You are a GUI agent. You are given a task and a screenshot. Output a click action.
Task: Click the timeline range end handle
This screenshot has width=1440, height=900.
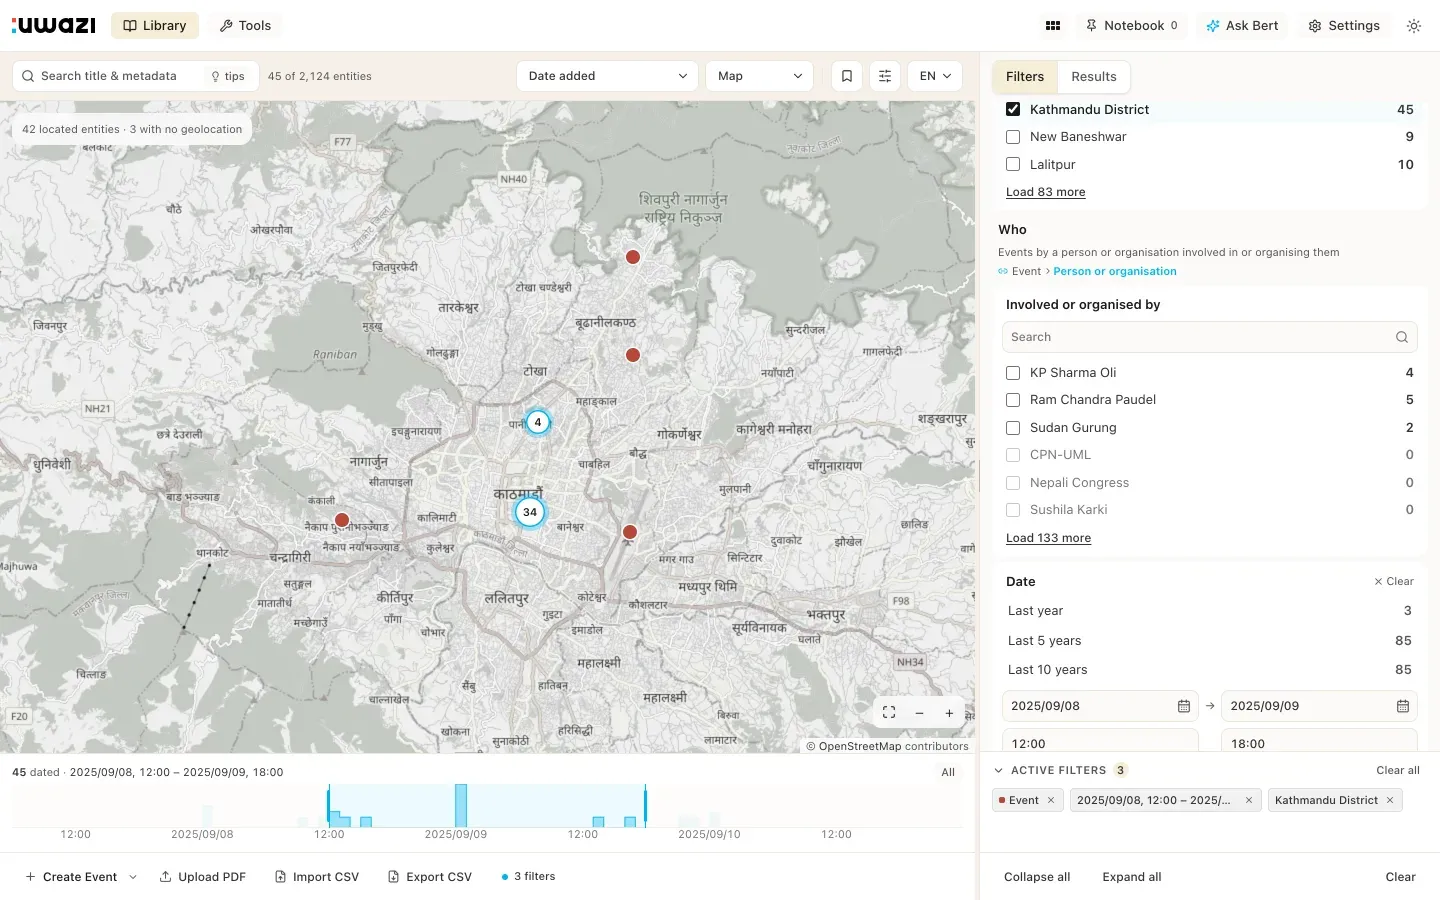pos(645,806)
